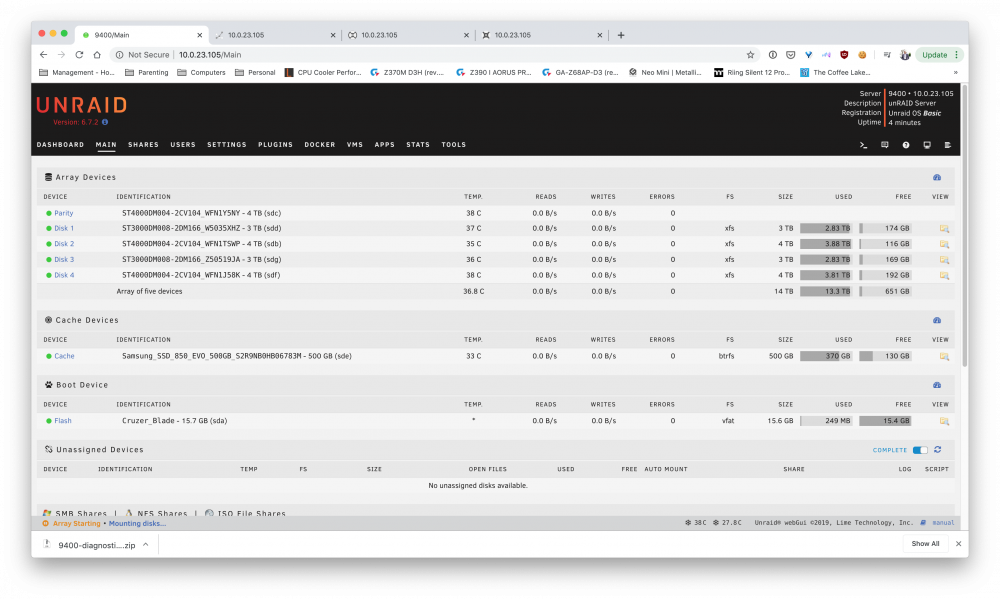Image resolution: width=1000 pixels, height=599 pixels.
Task: Browse Flash via its view folder icon
Action: pyautogui.click(x=944, y=421)
